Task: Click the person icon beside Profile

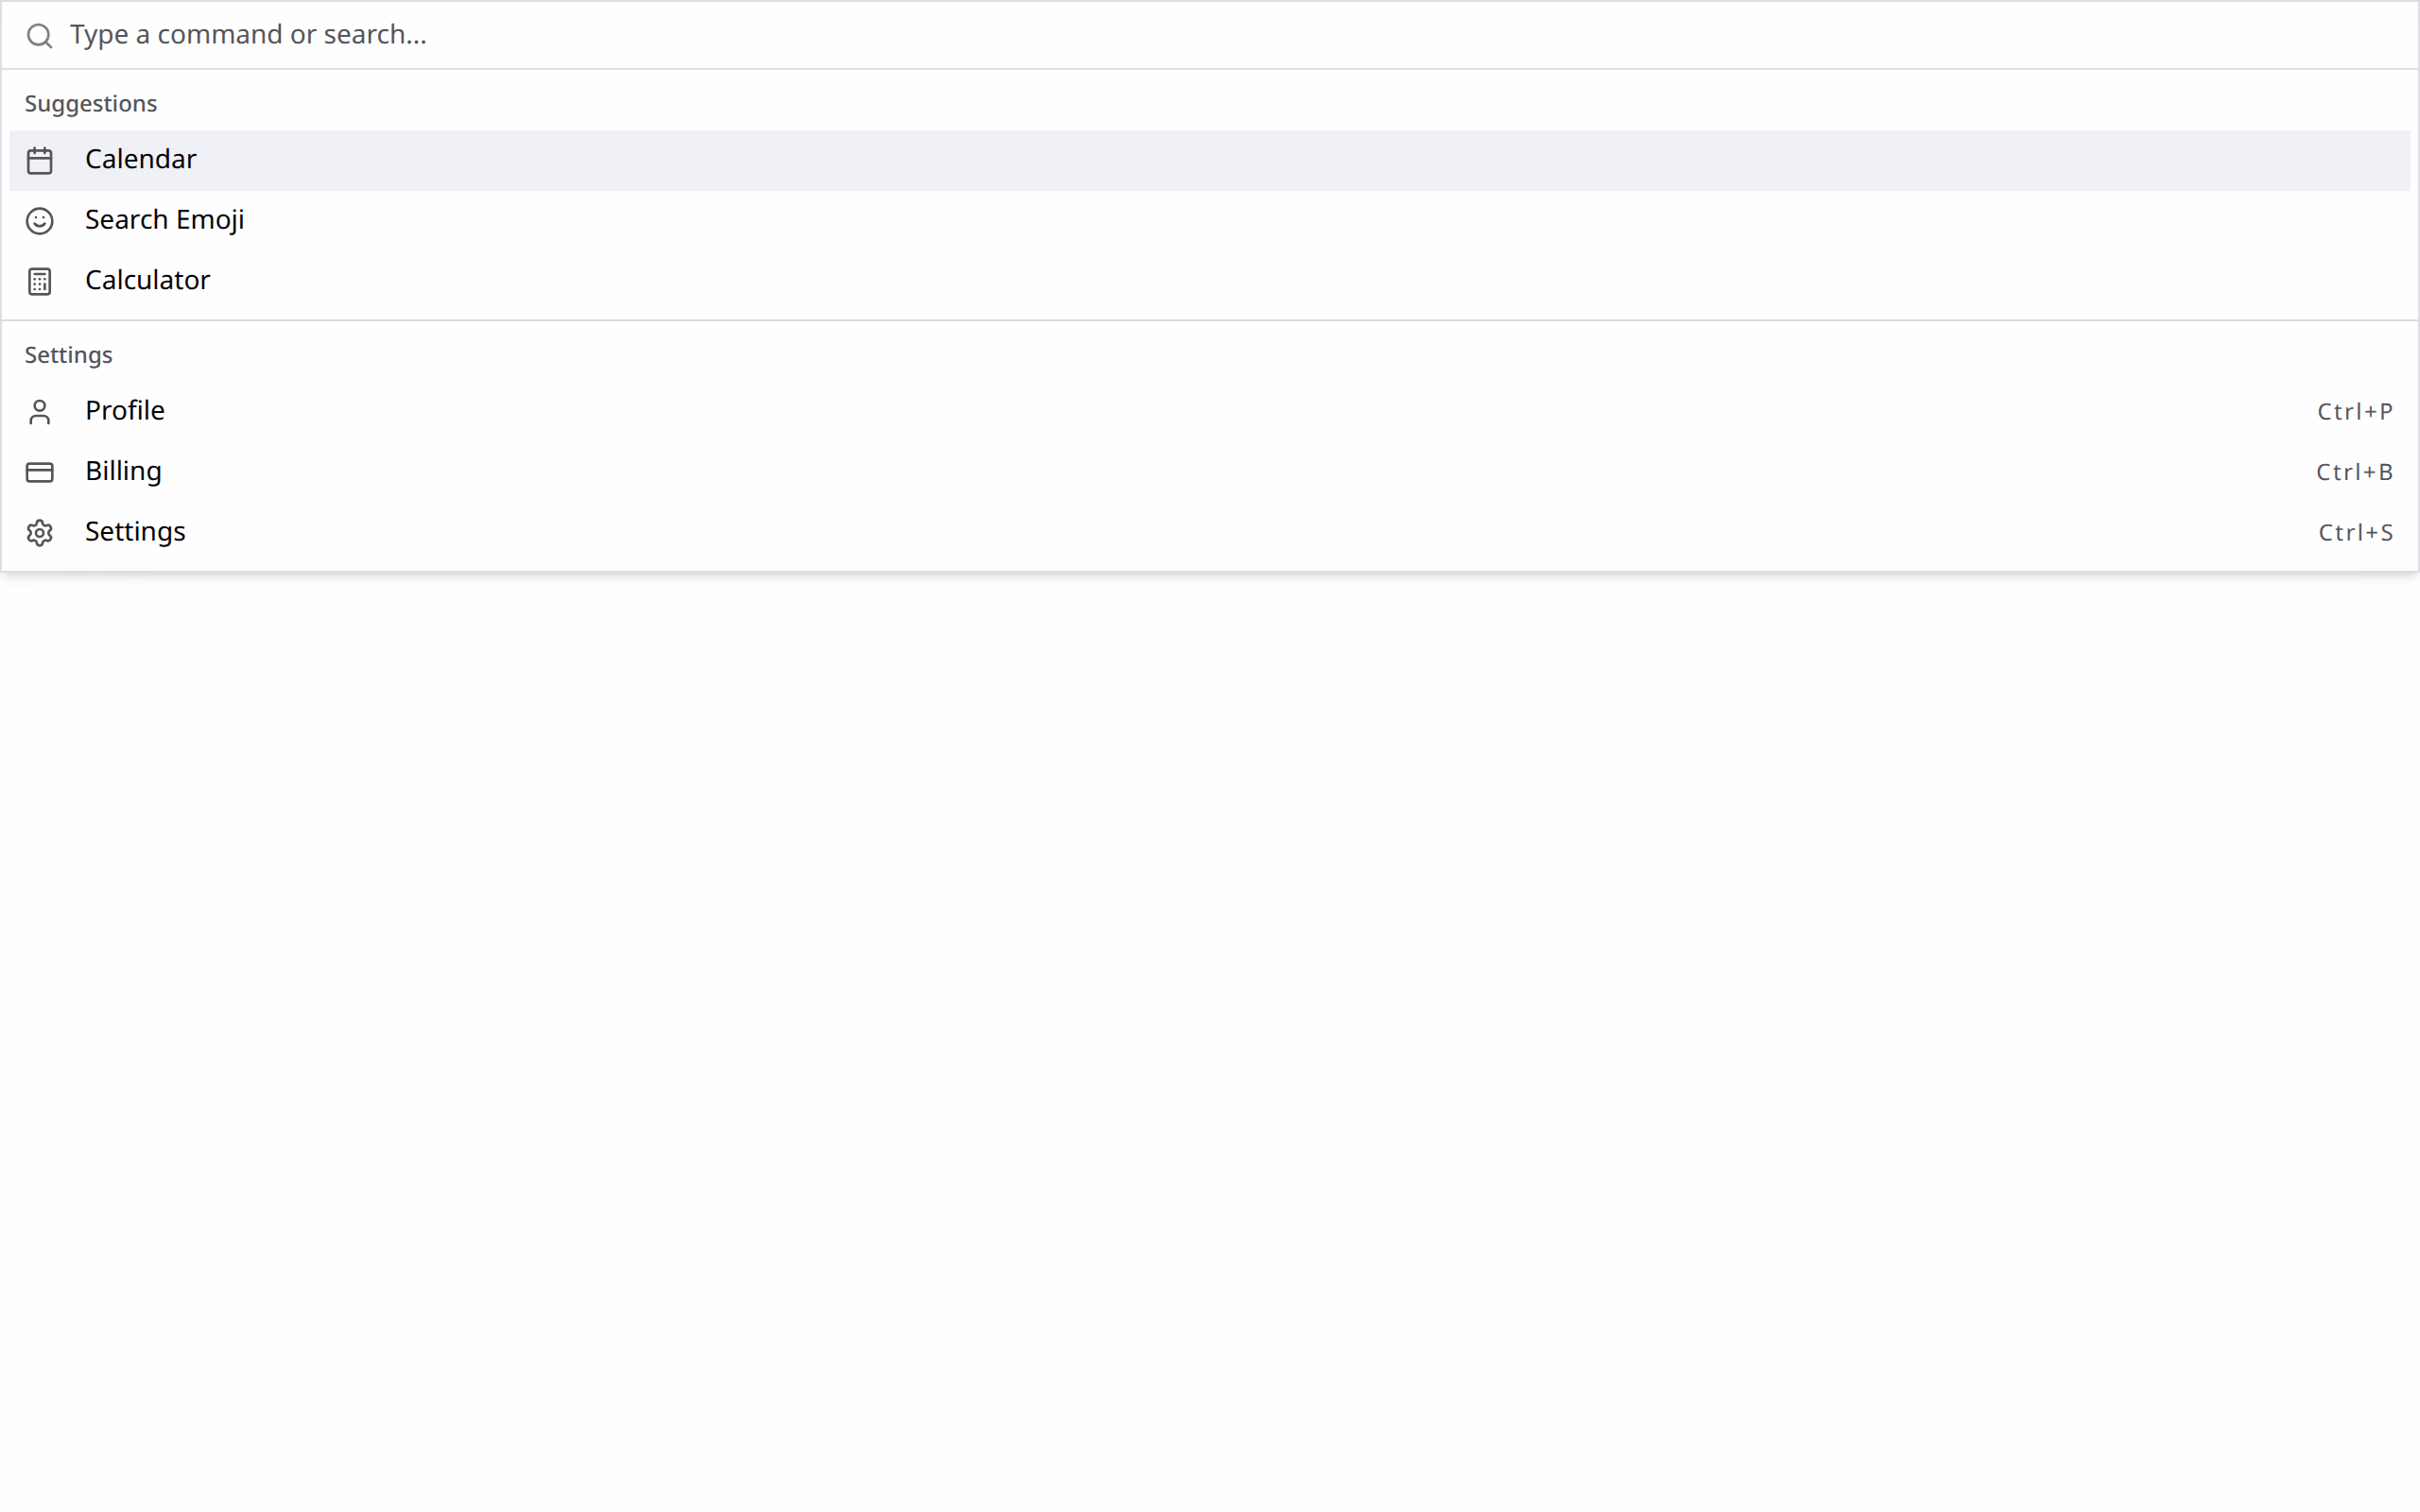Action: click(39, 412)
